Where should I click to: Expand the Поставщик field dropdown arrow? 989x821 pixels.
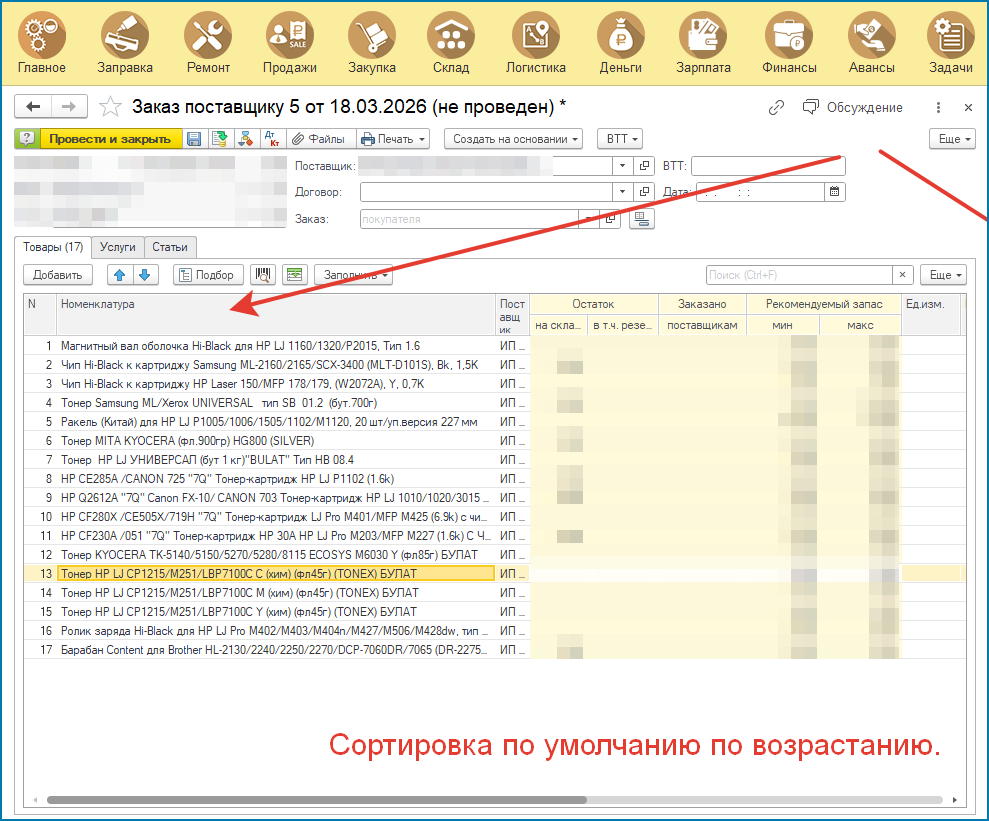pyautogui.click(x=623, y=166)
